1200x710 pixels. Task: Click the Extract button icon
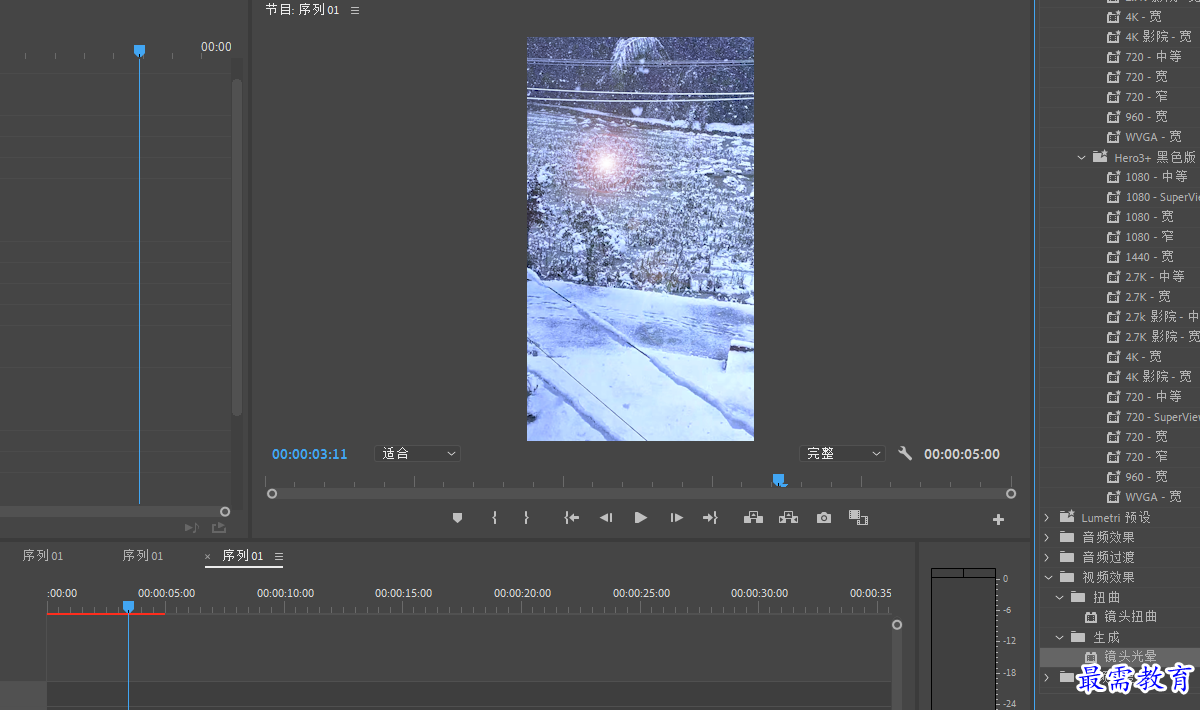point(788,517)
